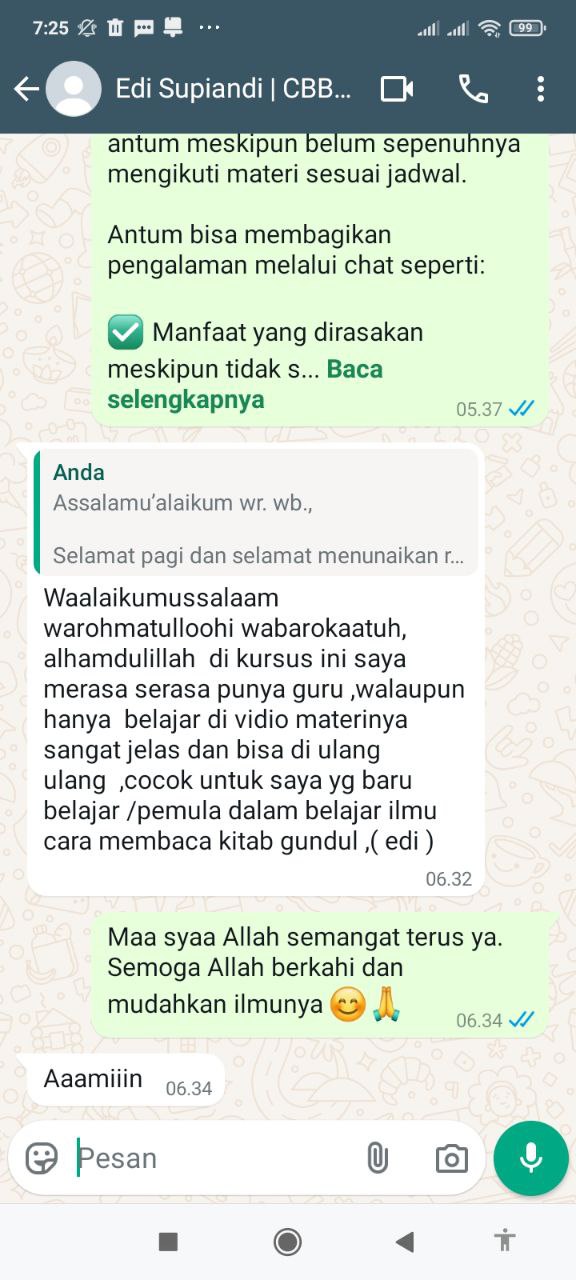This screenshot has height=1280, width=576.
Task: Select the Aaamiiin message bubble
Action: (x=125, y=1080)
